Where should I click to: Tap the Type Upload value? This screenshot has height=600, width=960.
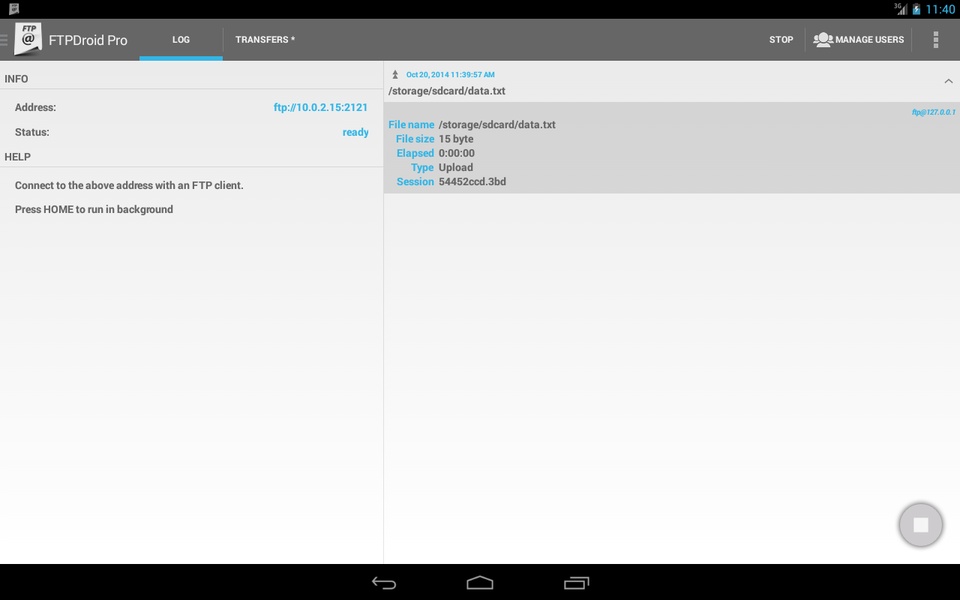[x=456, y=167]
